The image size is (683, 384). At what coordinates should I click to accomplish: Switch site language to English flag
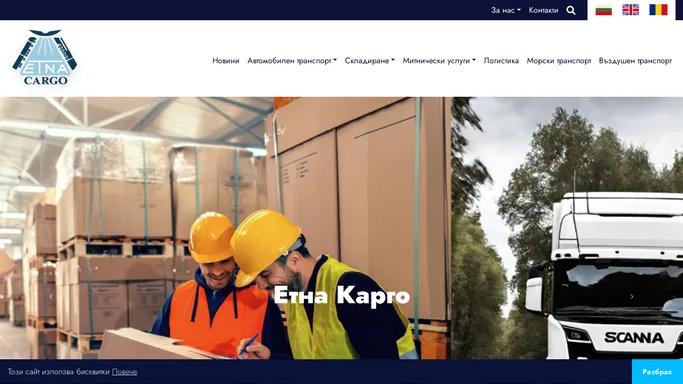point(630,10)
